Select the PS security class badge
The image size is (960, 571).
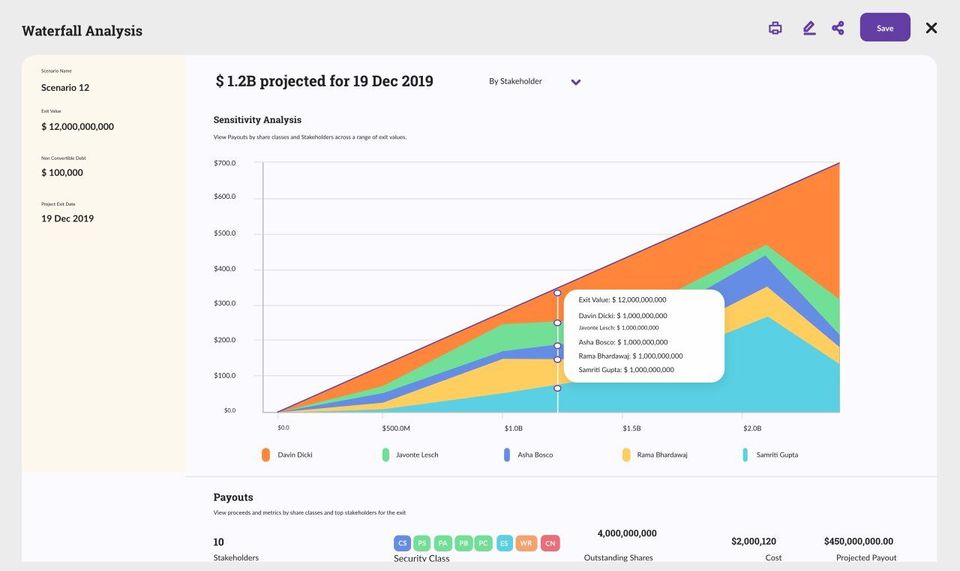click(422, 543)
